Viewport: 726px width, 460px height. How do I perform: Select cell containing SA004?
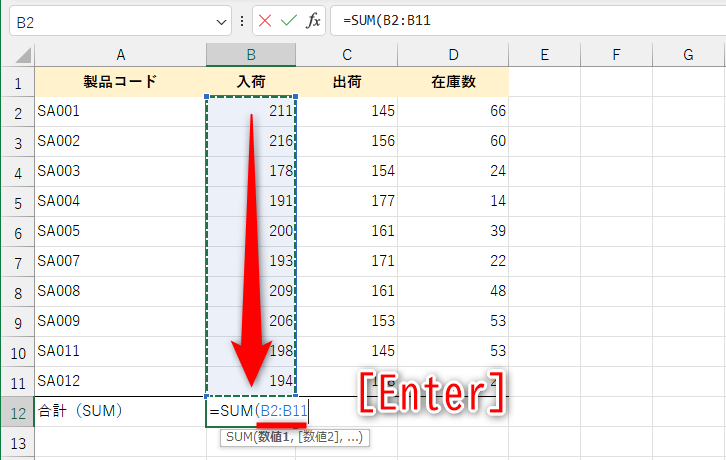click(120, 201)
